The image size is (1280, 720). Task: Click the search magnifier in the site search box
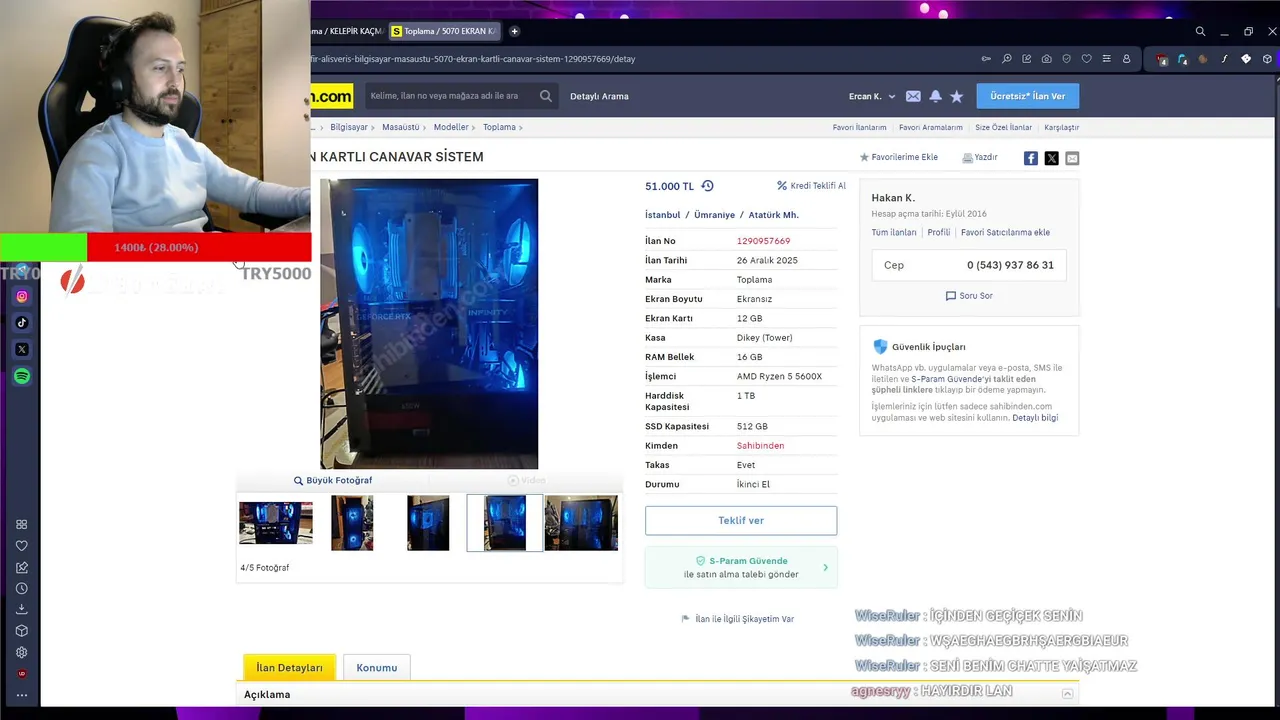pyautogui.click(x=545, y=96)
